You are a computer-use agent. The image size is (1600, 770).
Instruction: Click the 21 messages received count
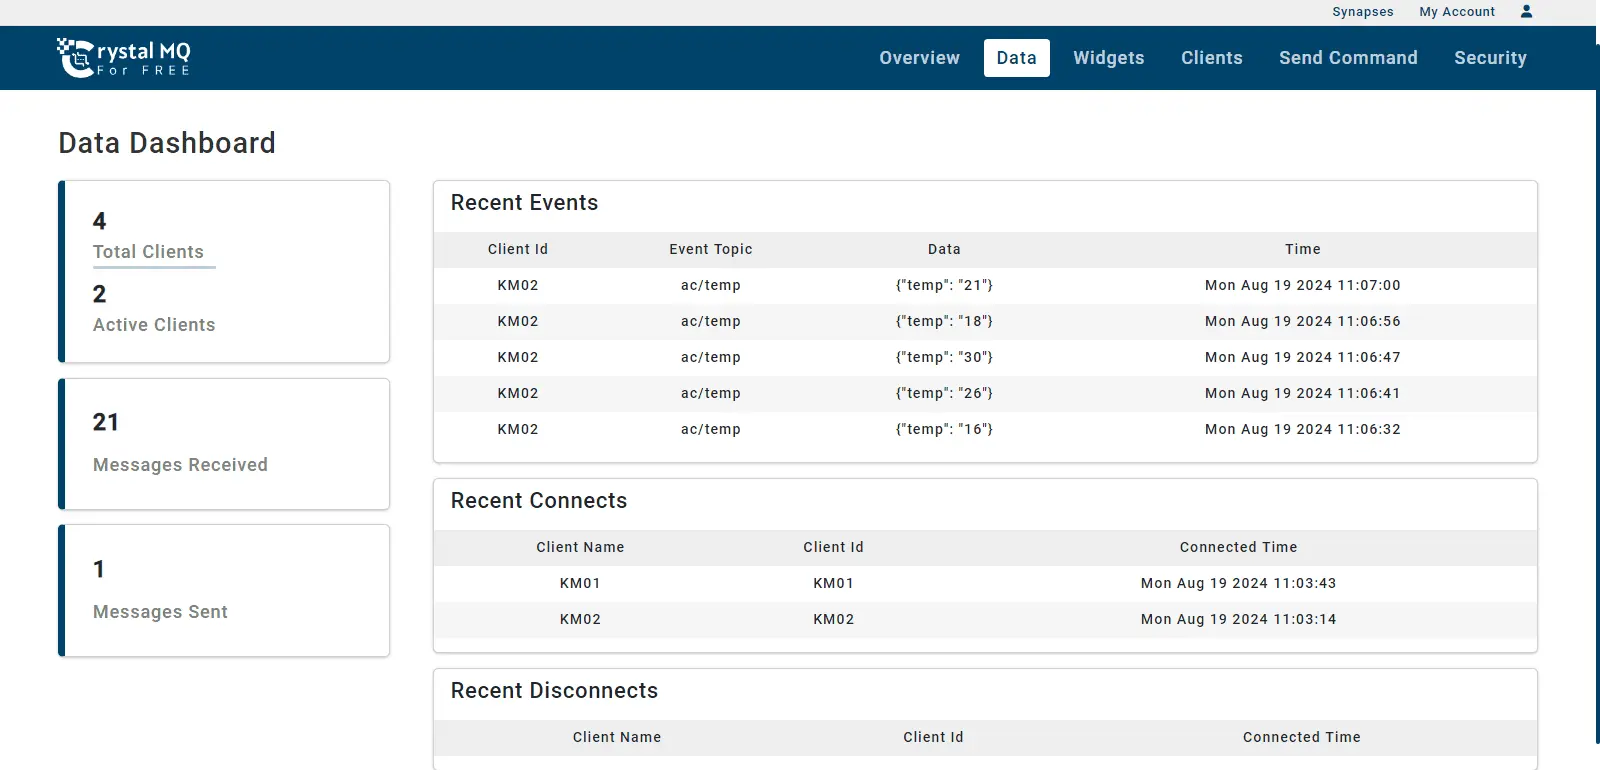(105, 422)
